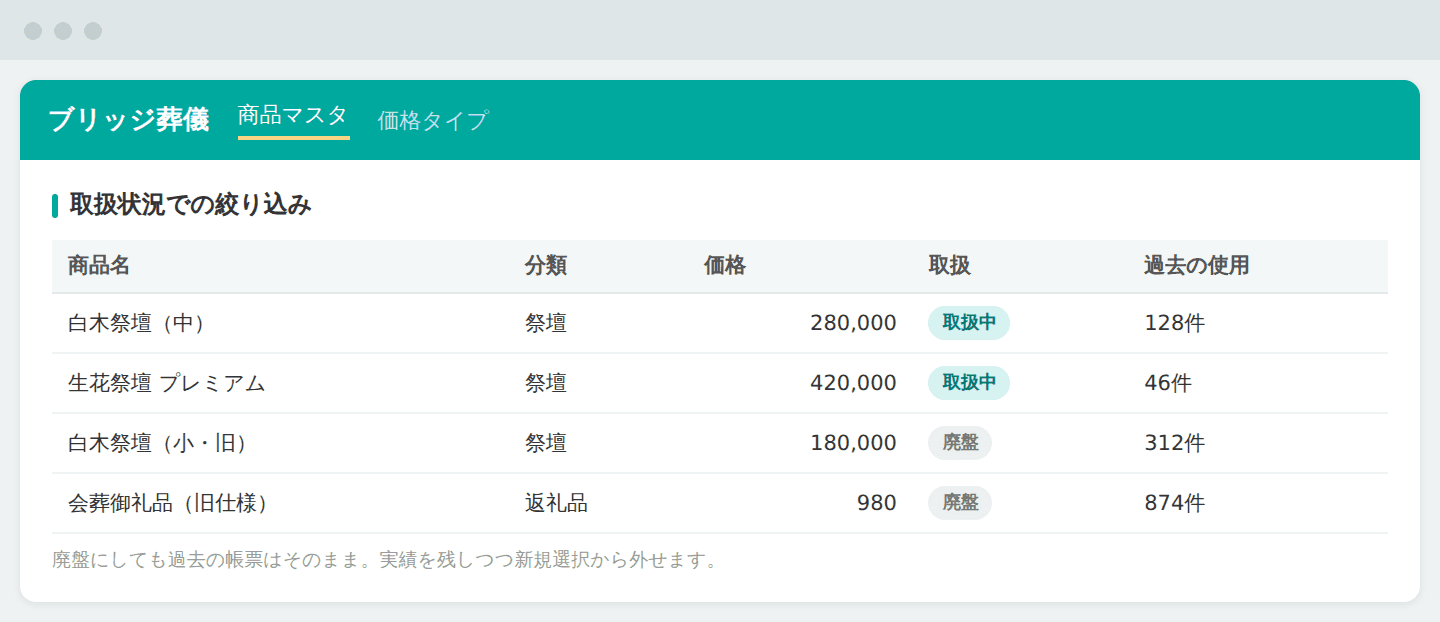Click the 商品名 column header
The image size is (1440, 622).
(x=99, y=266)
